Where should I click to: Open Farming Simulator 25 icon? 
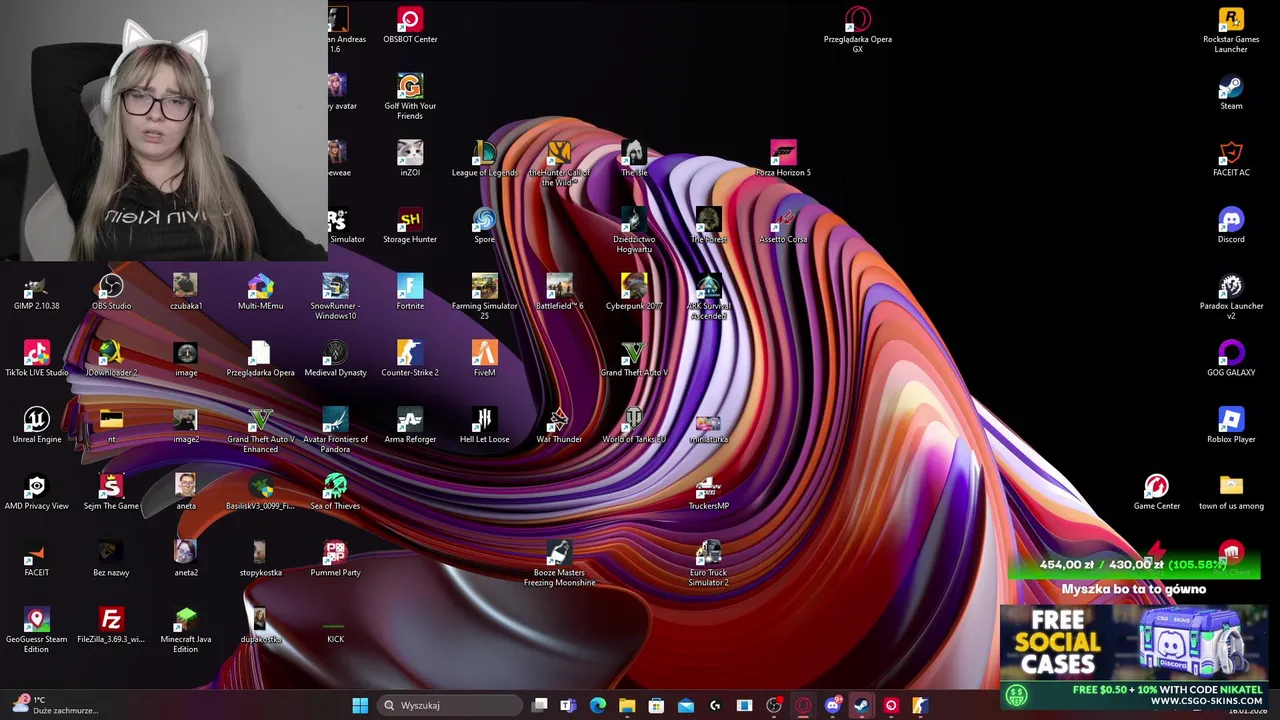(484, 297)
